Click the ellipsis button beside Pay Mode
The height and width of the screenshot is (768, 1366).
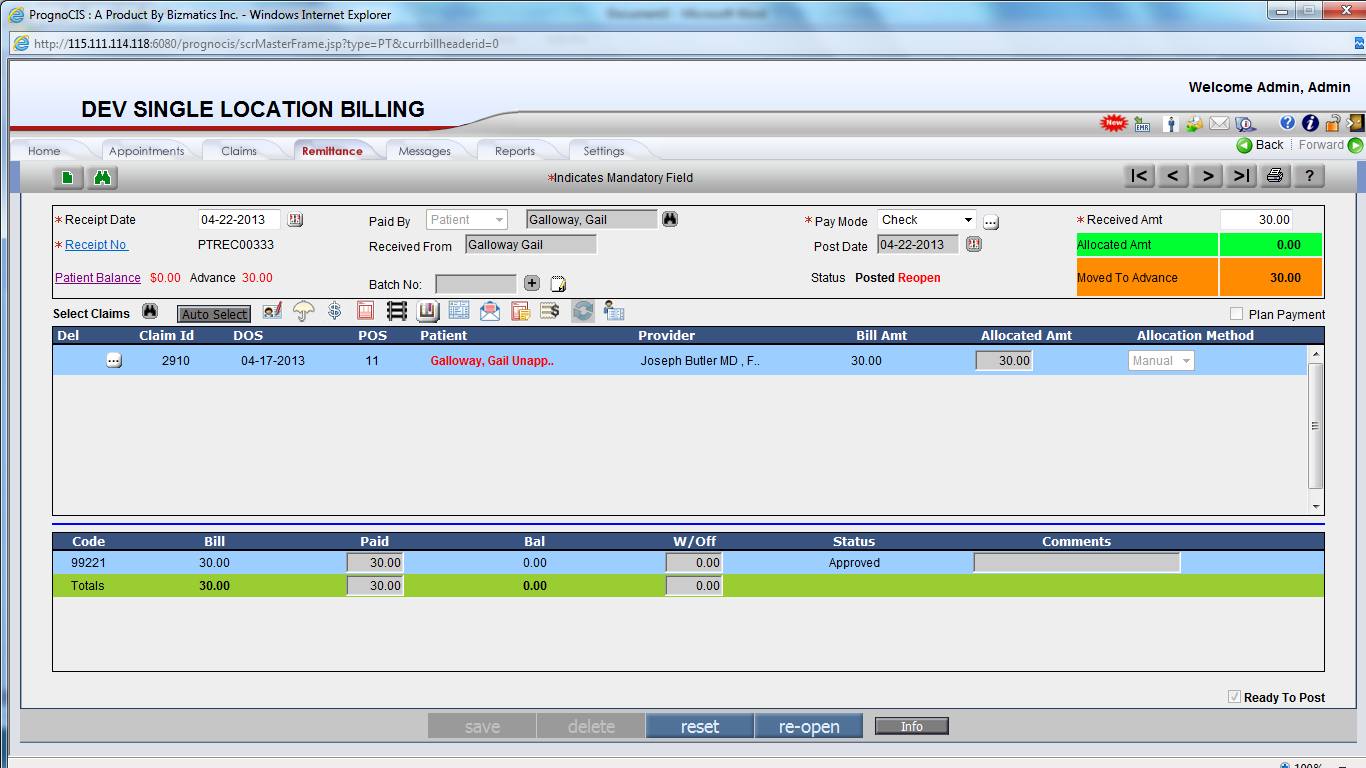click(991, 221)
